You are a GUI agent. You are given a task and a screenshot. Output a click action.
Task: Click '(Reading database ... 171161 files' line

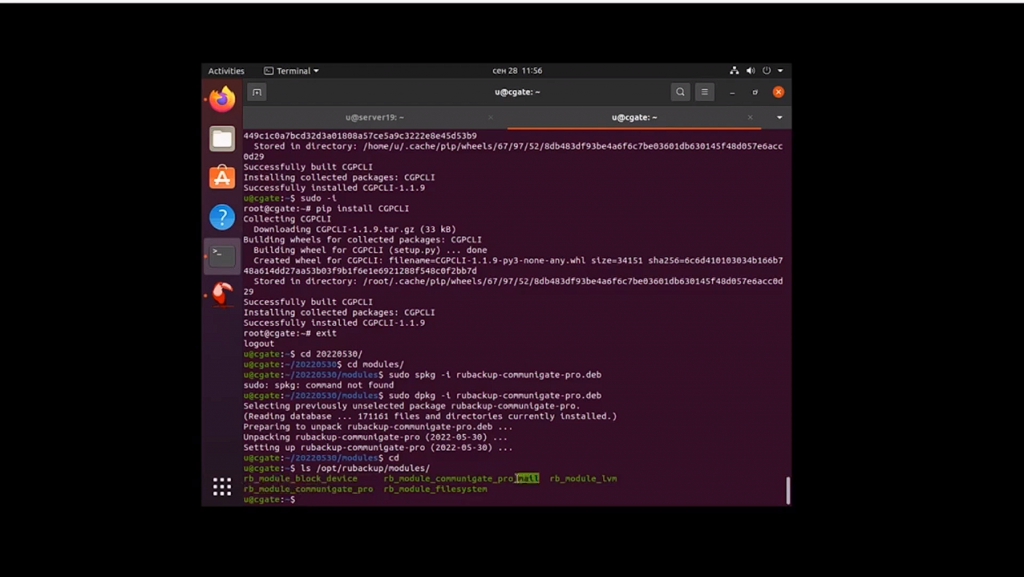point(430,416)
